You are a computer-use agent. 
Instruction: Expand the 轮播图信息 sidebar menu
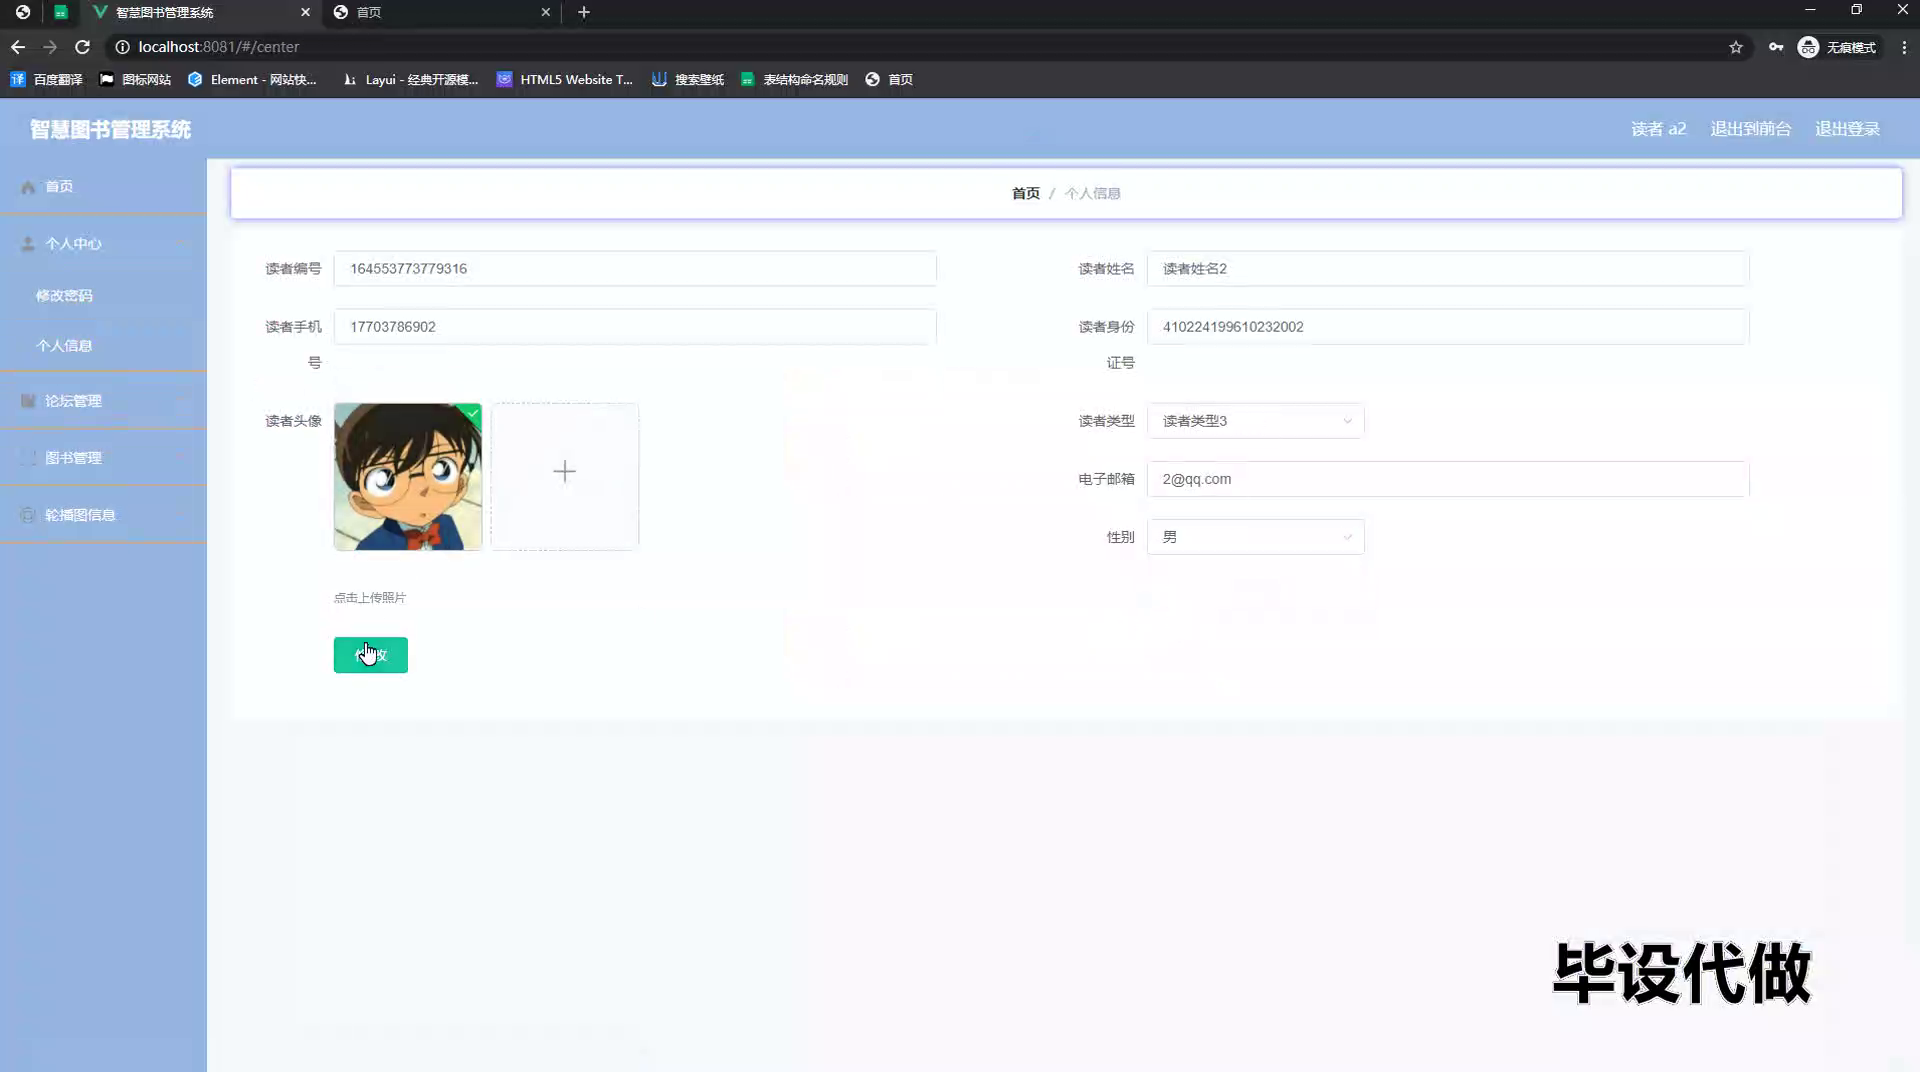[x=103, y=515]
